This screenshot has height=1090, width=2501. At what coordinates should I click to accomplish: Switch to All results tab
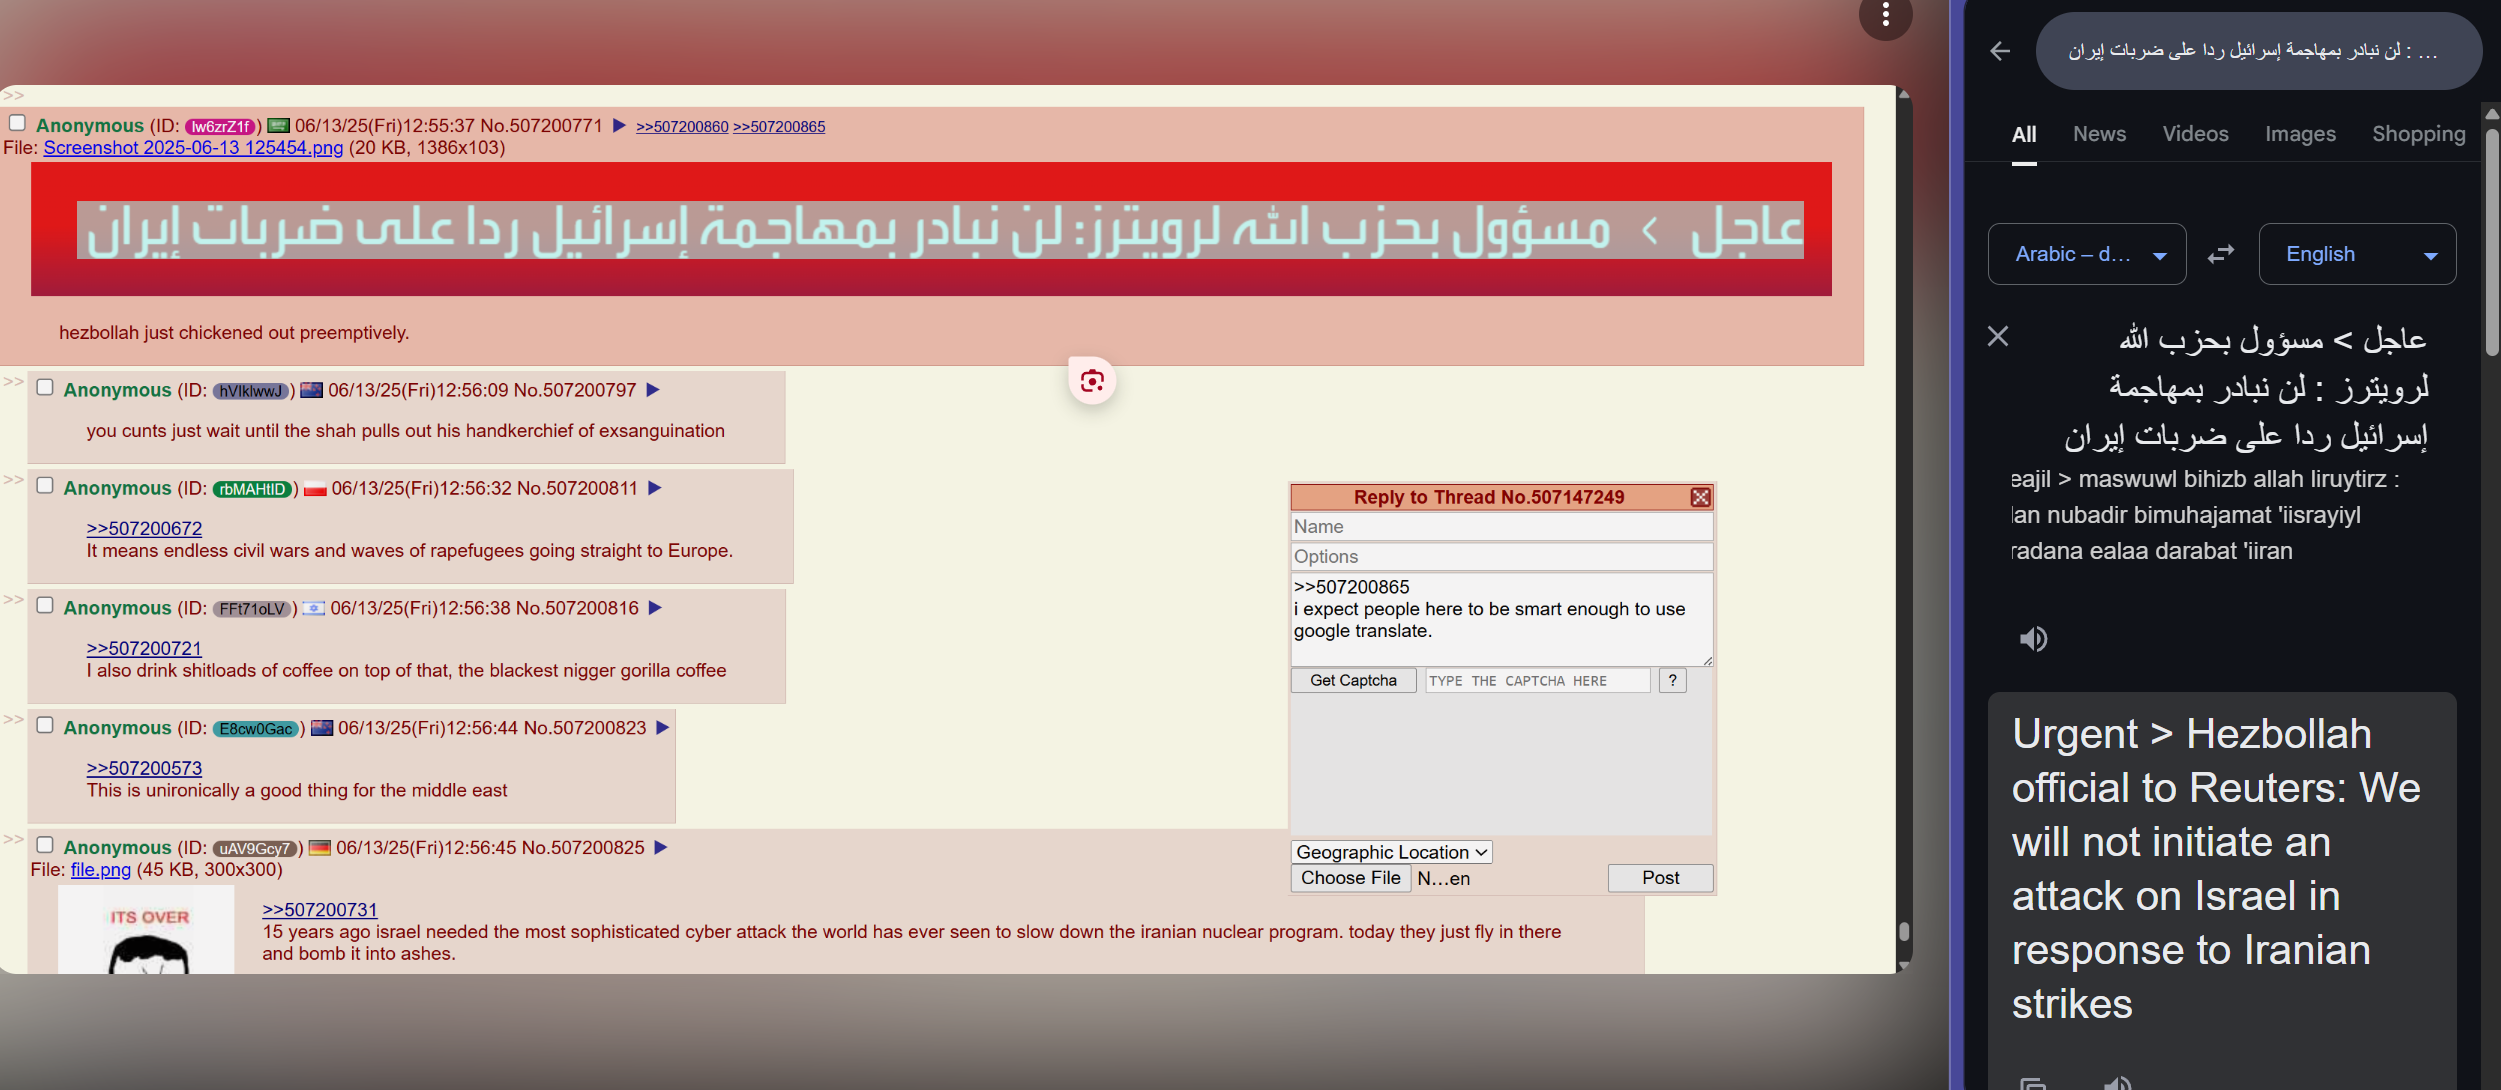pos(2024,134)
